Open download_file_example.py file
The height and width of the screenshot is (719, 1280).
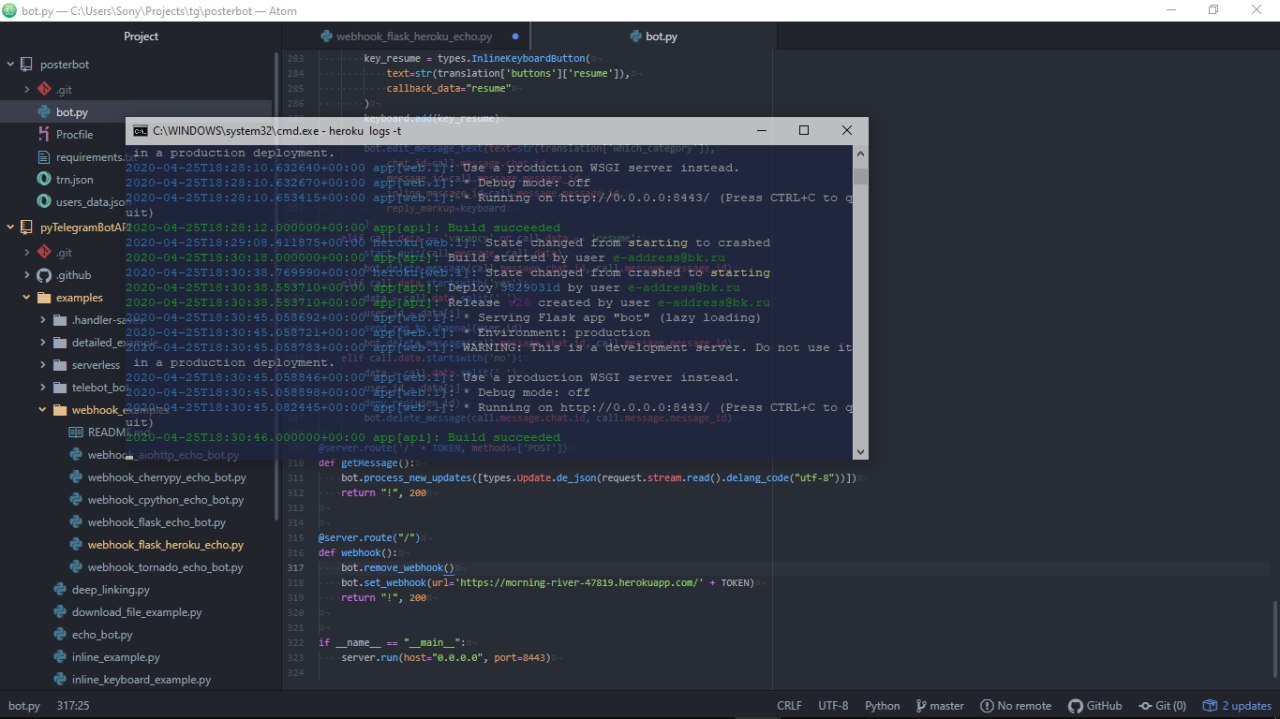137,612
